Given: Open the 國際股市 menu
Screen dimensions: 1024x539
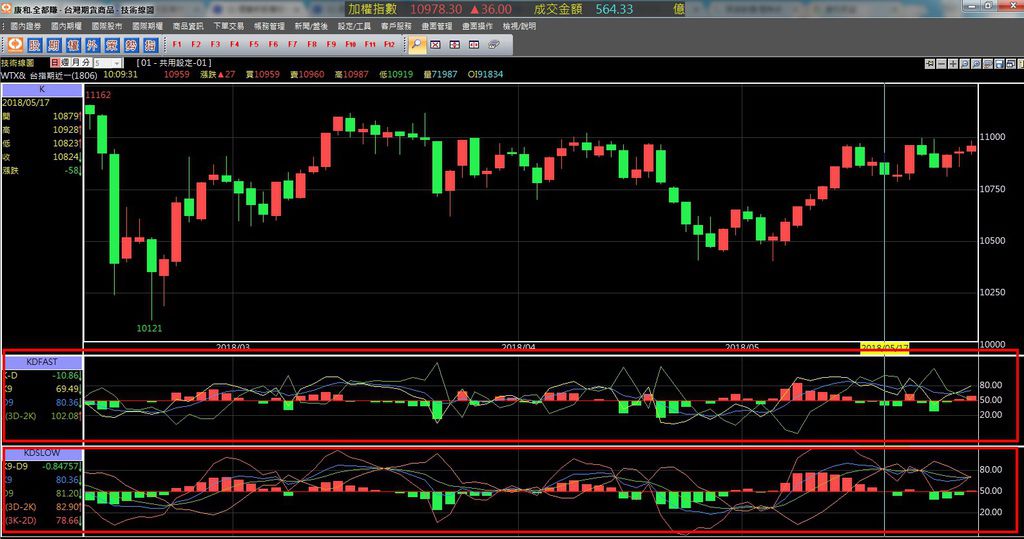Looking at the screenshot, I should click(106, 26).
